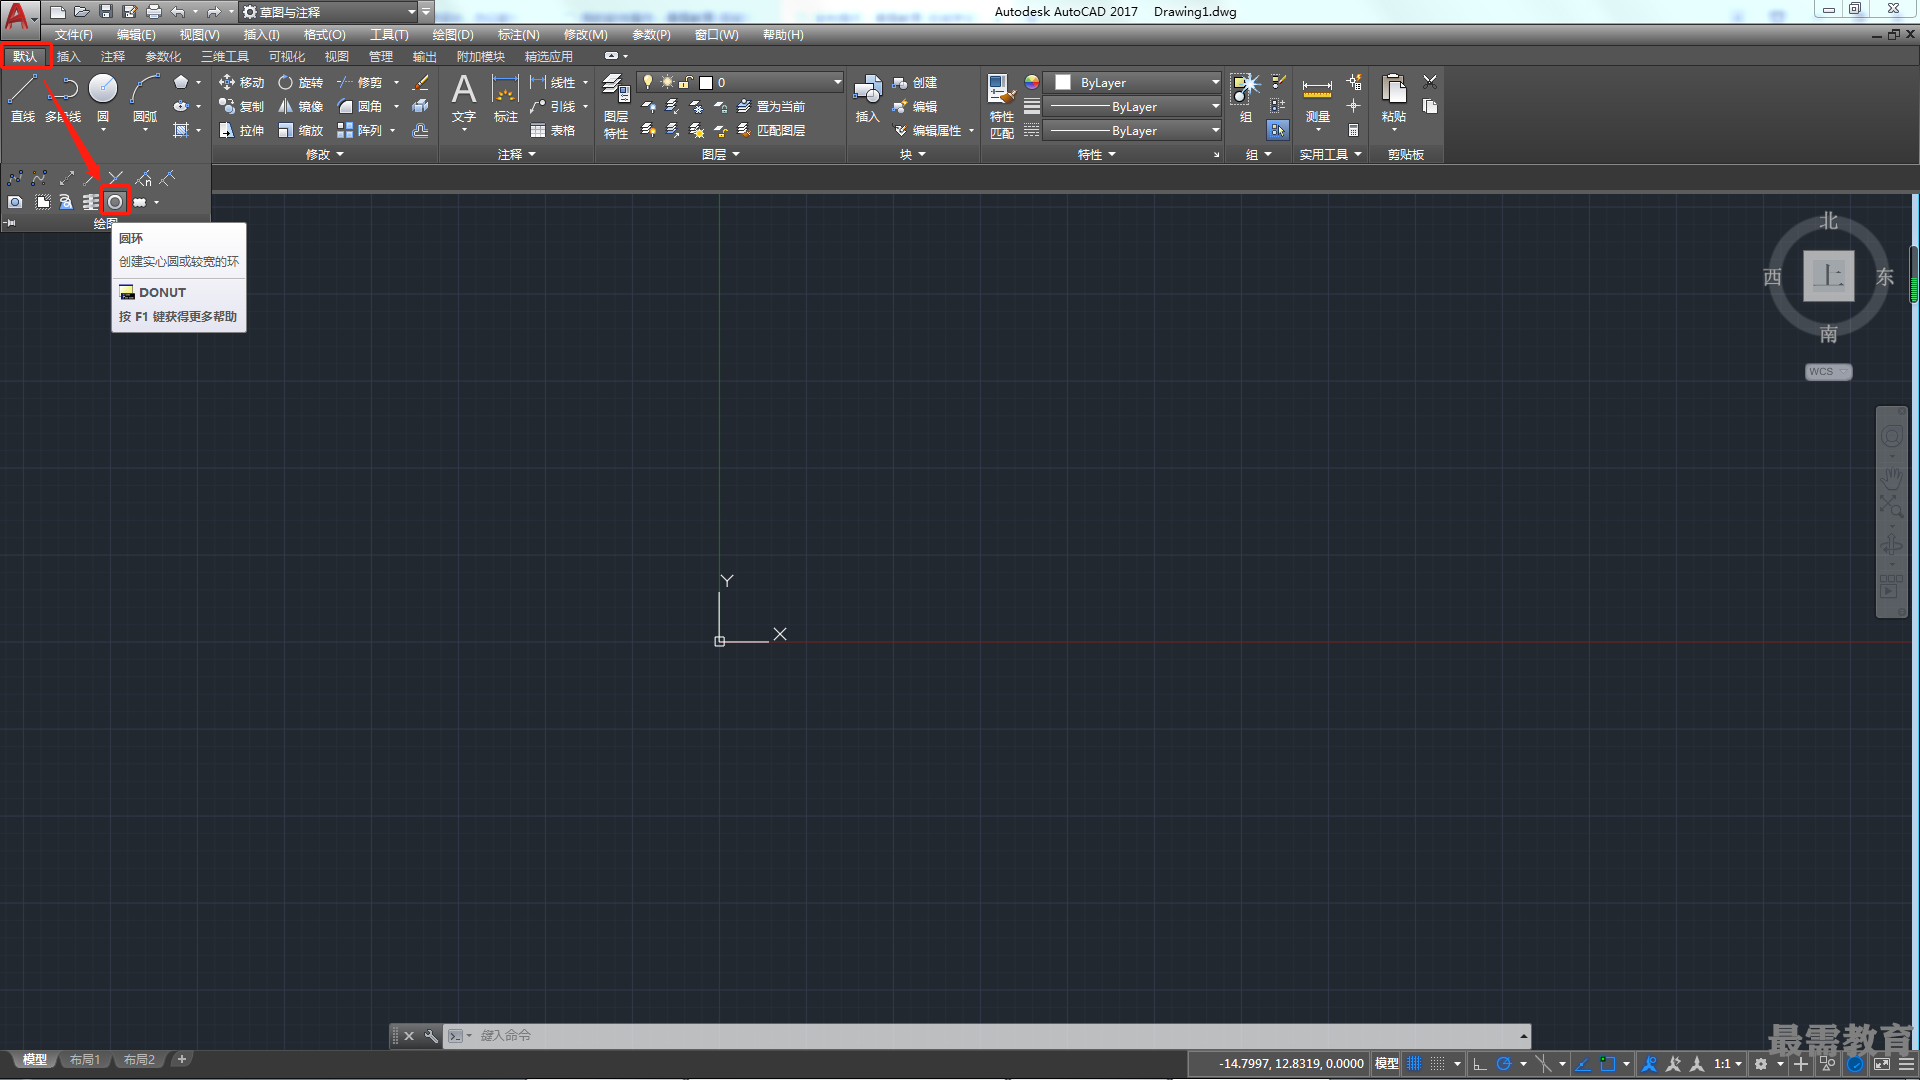Click the Text (文字) tool
This screenshot has width=1920, height=1080.
tap(463, 98)
